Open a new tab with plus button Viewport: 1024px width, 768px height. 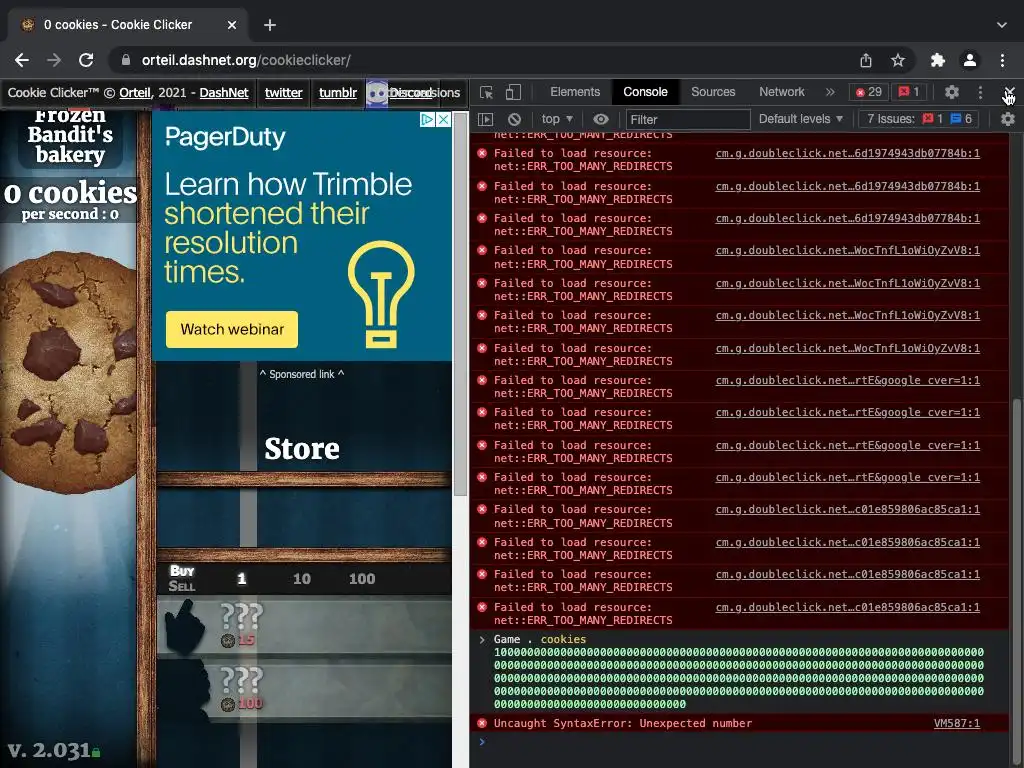pos(270,25)
